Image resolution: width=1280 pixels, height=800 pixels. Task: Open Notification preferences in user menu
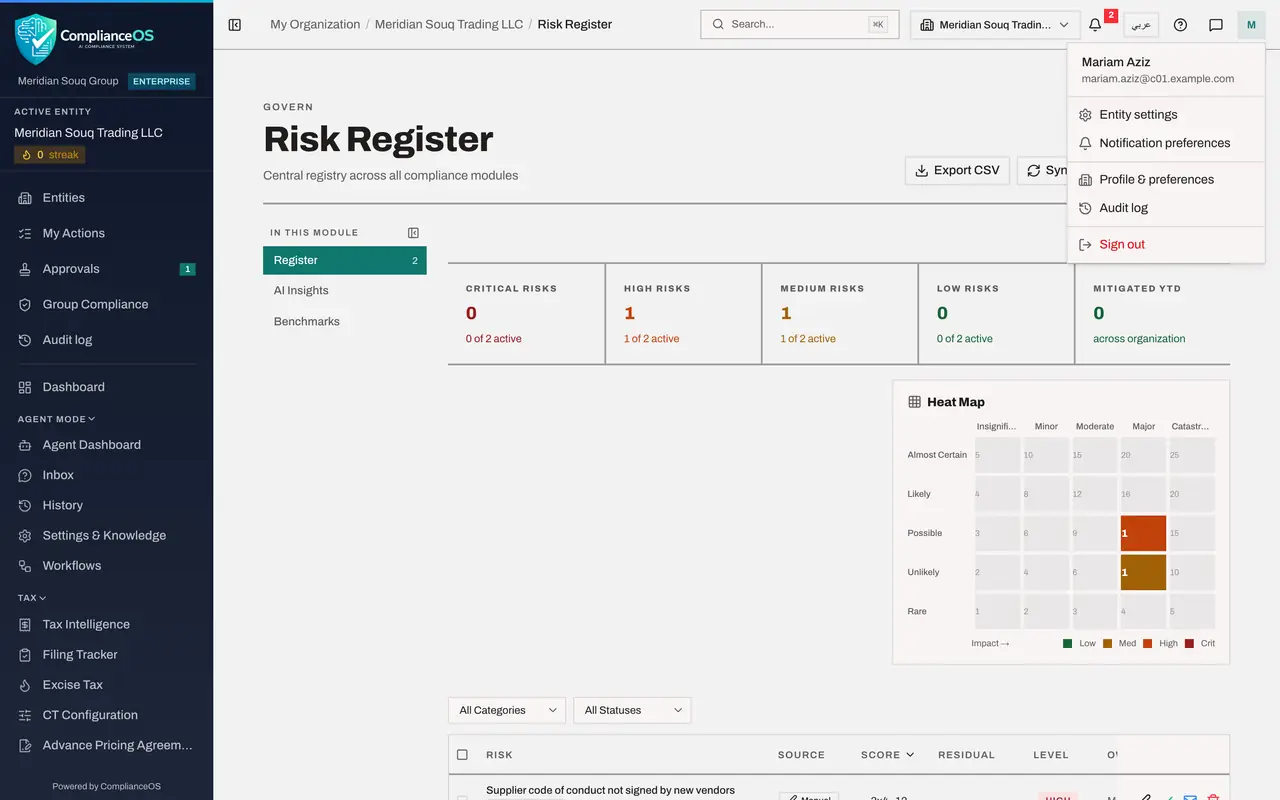tap(1166, 143)
